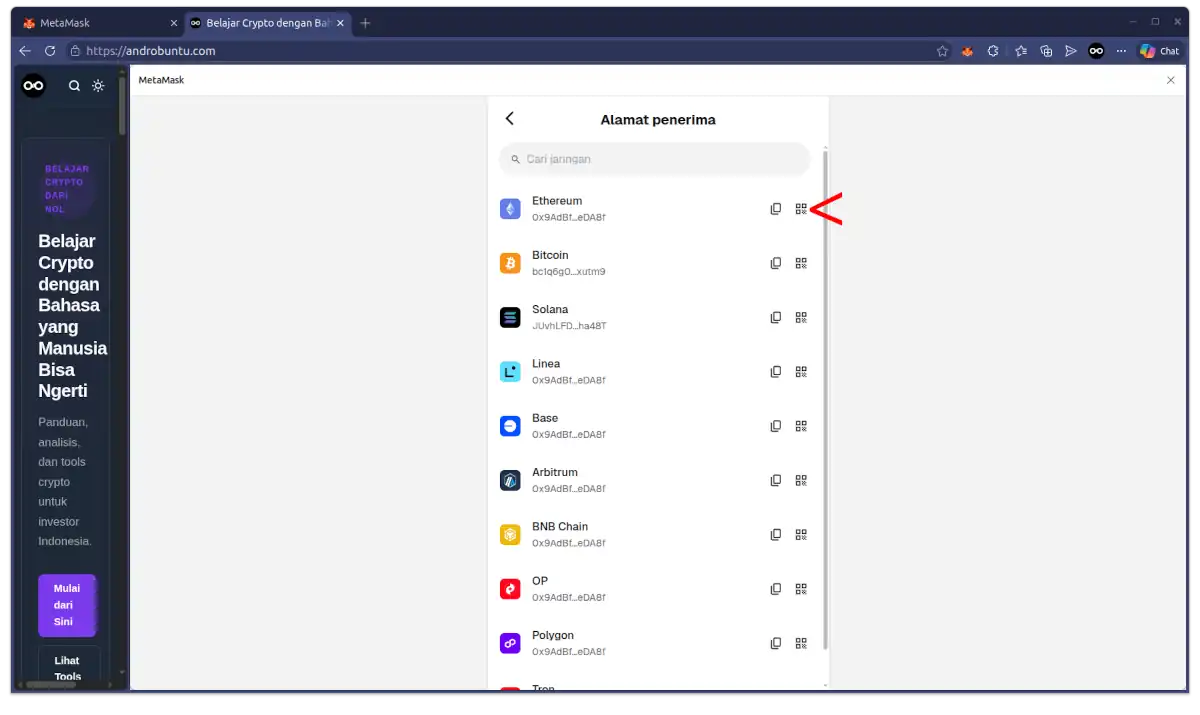The height and width of the screenshot is (715, 1200).
Task: Click the androbuntu site logo
Action: pos(34,86)
